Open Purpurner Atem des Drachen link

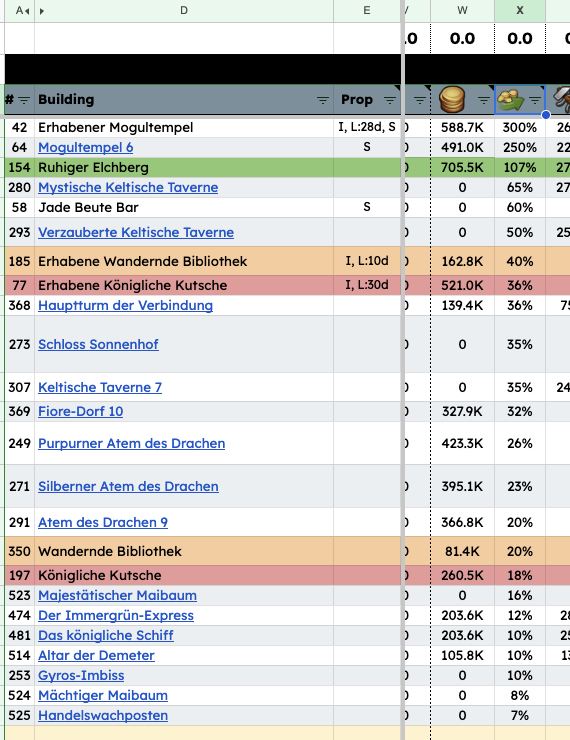coord(132,443)
